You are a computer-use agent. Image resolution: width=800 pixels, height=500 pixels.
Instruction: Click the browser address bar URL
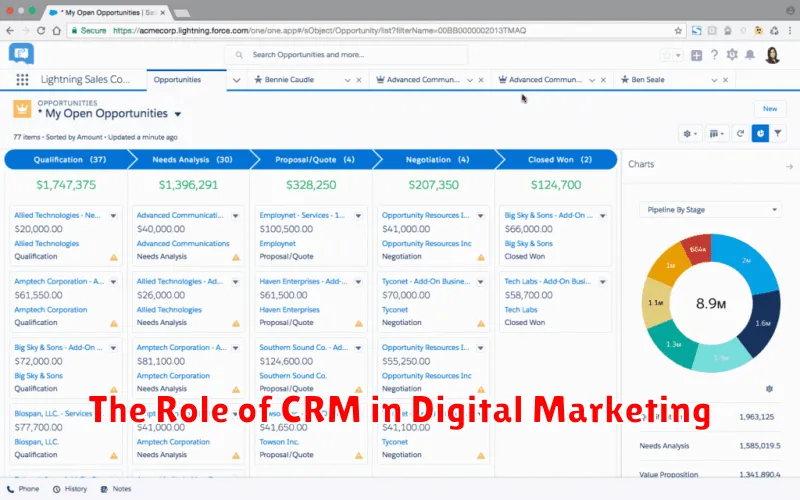click(x=319, y=31)
